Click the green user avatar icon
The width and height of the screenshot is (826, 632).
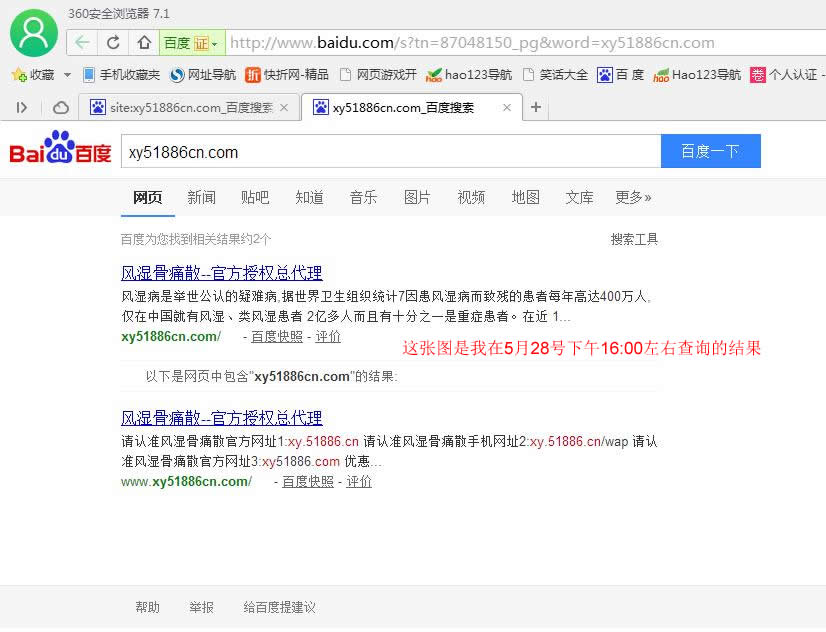pos(34,33)
